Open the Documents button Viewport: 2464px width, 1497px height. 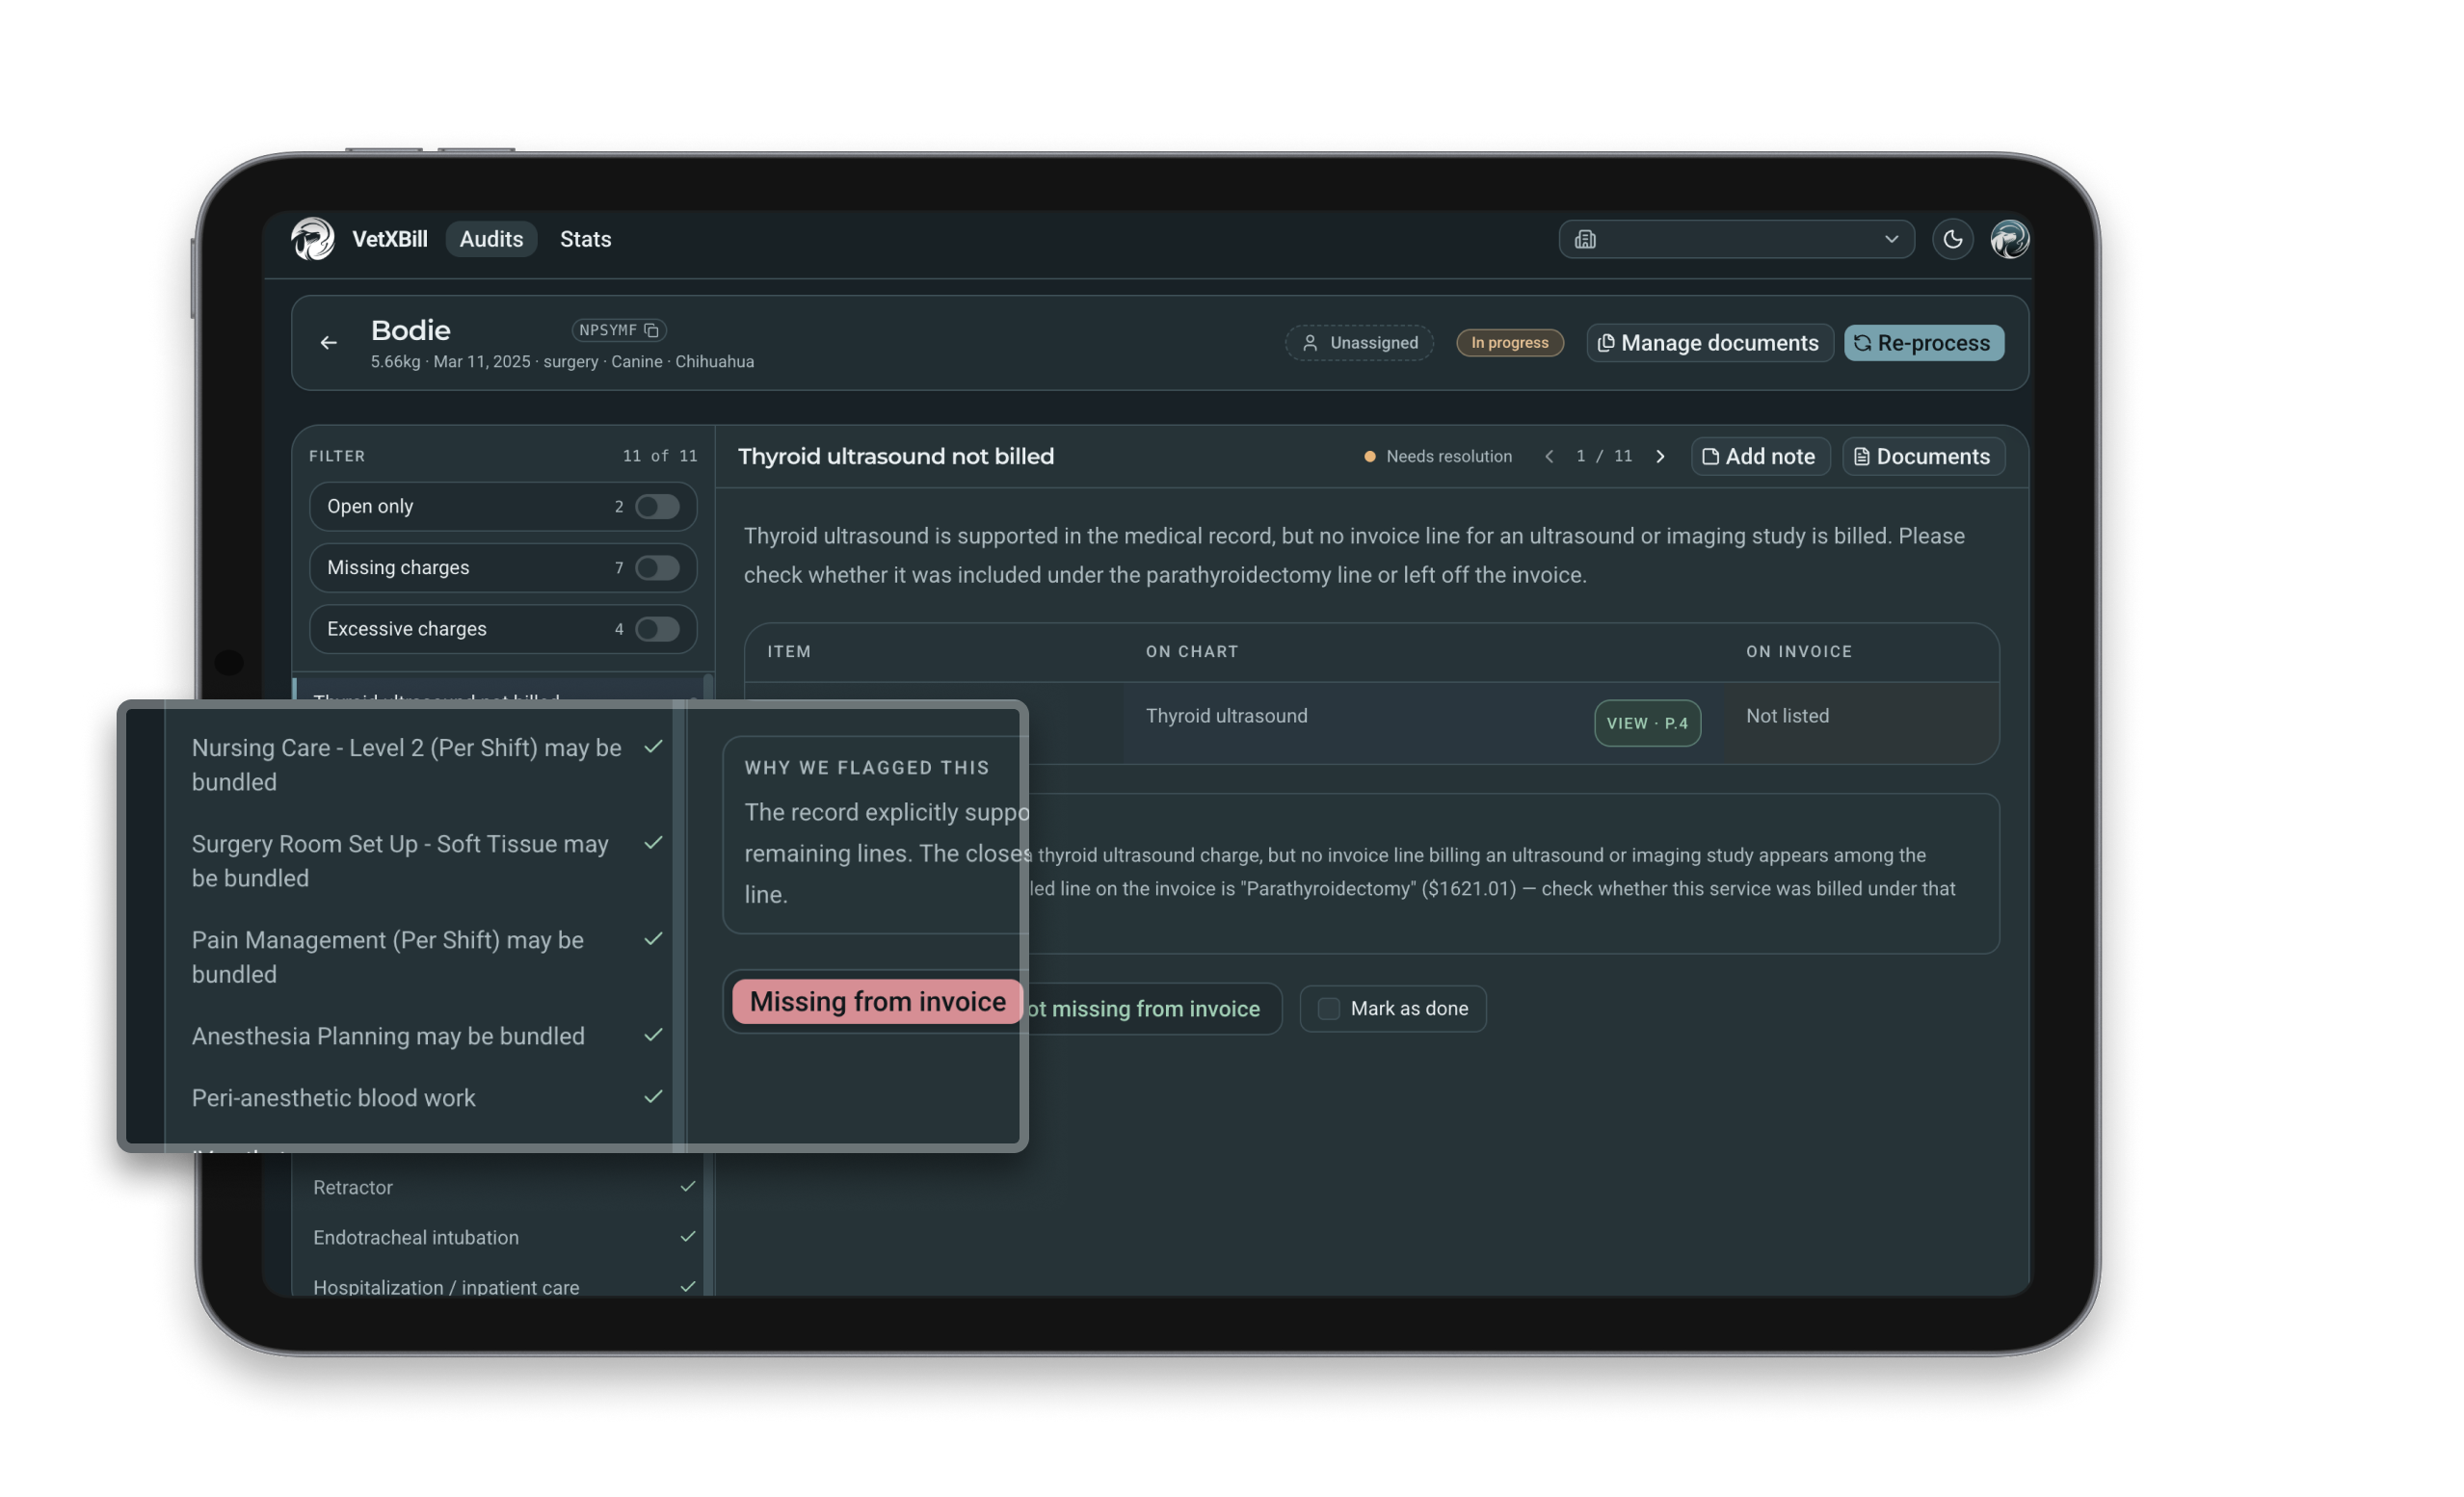[1922, 456]
